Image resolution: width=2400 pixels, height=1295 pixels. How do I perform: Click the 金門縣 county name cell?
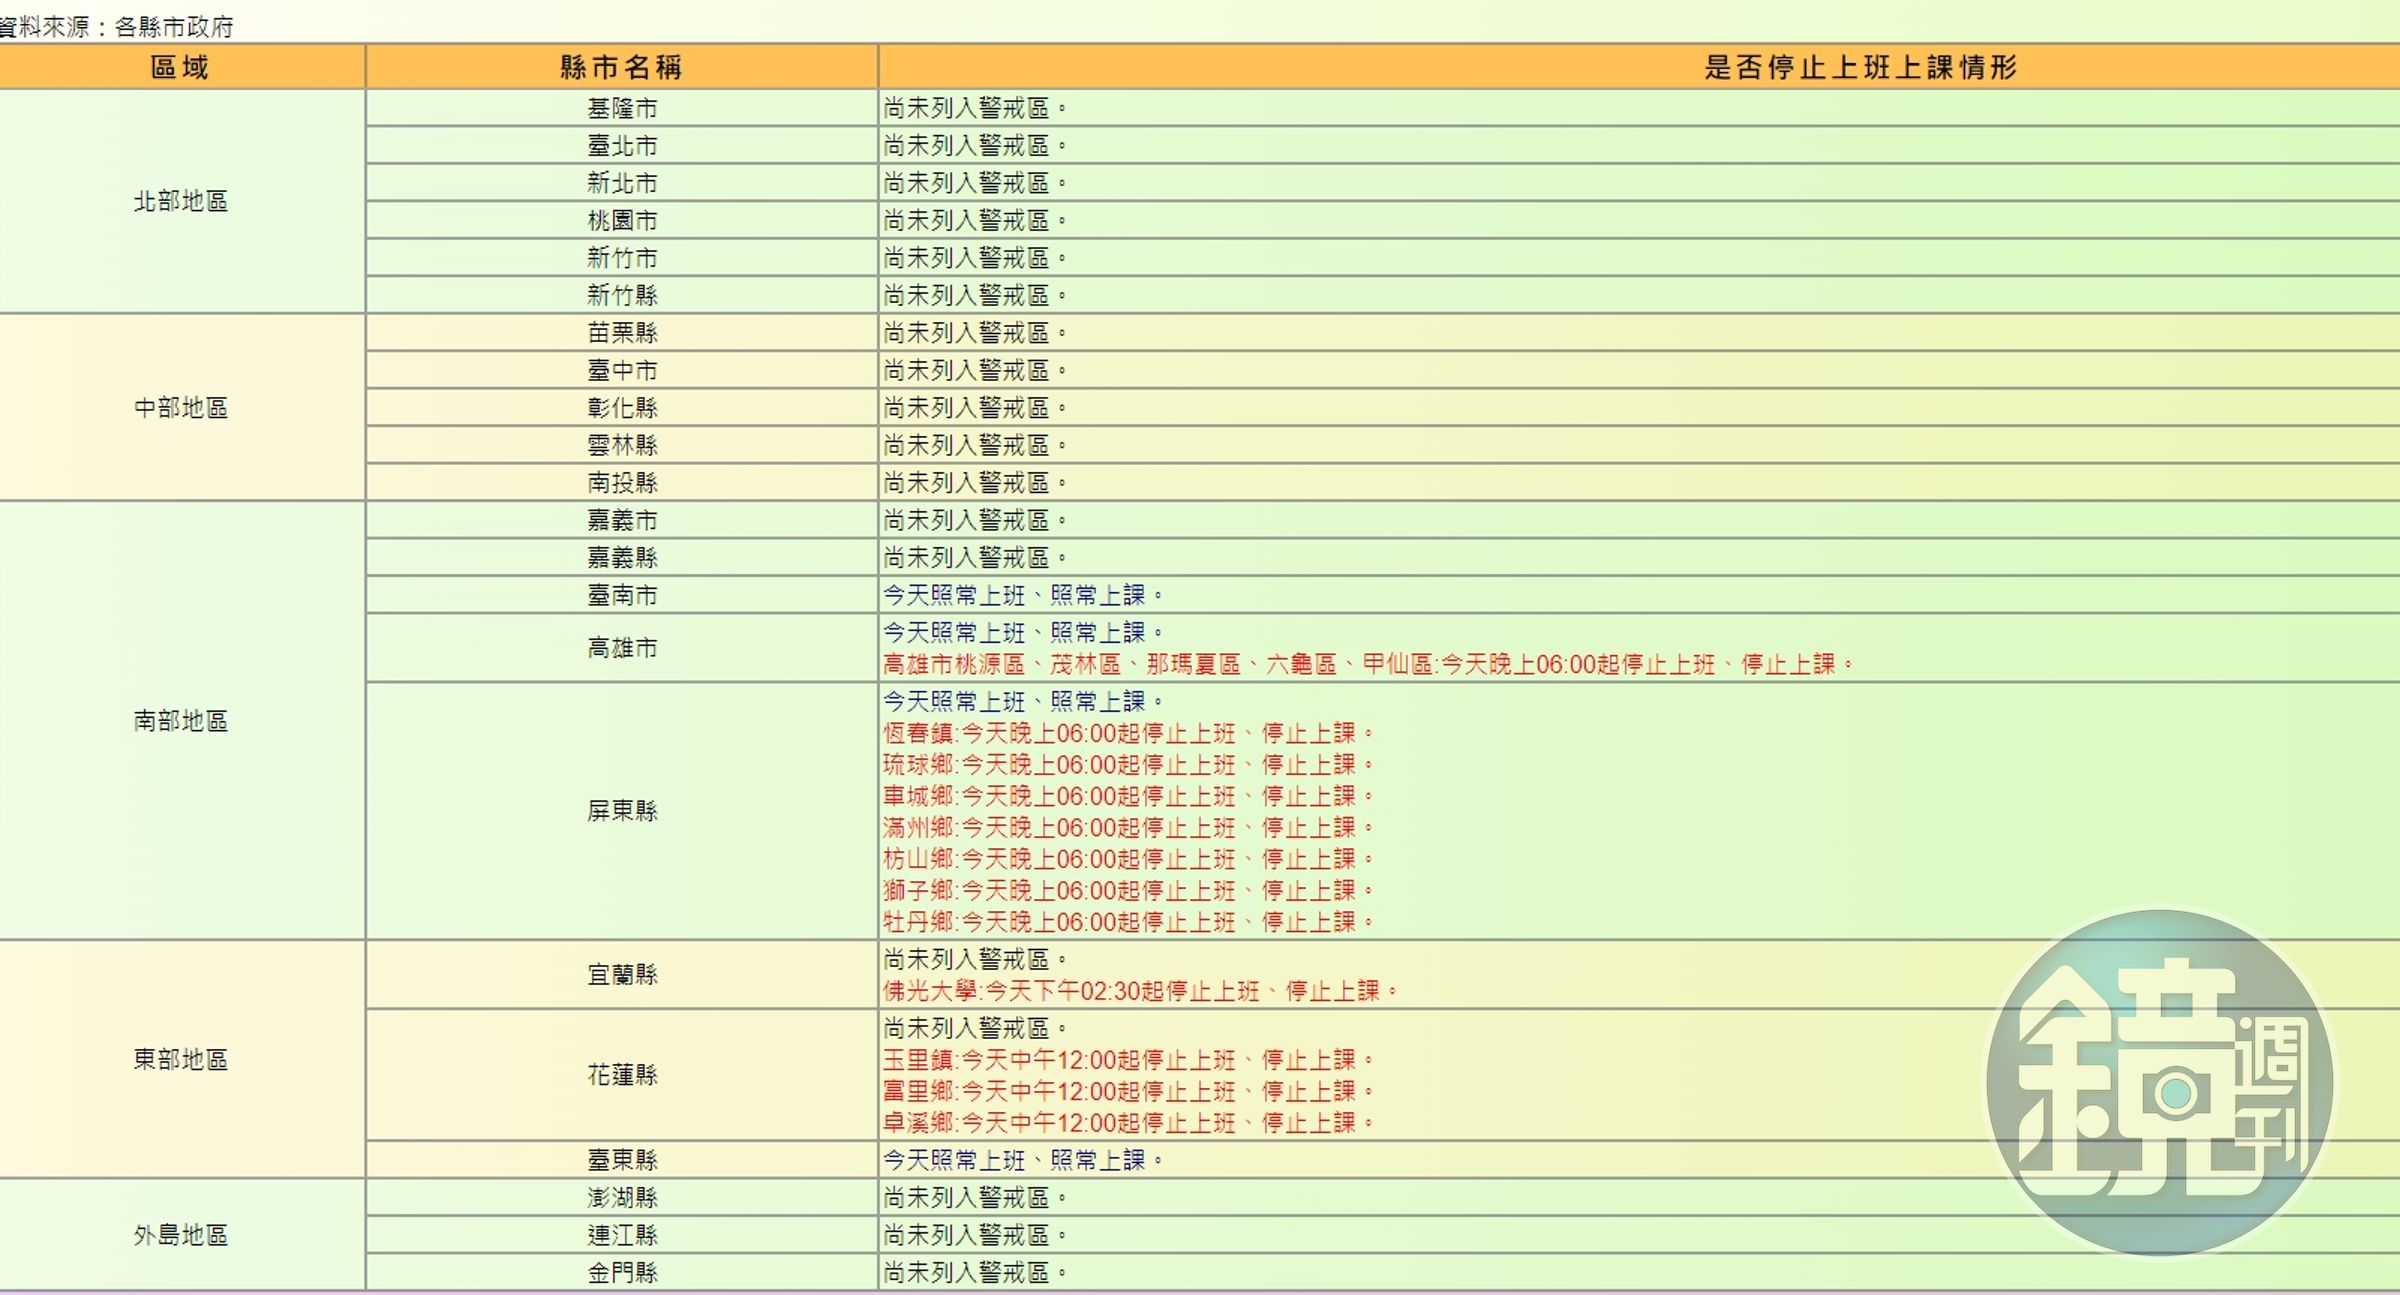[622, 1273]
